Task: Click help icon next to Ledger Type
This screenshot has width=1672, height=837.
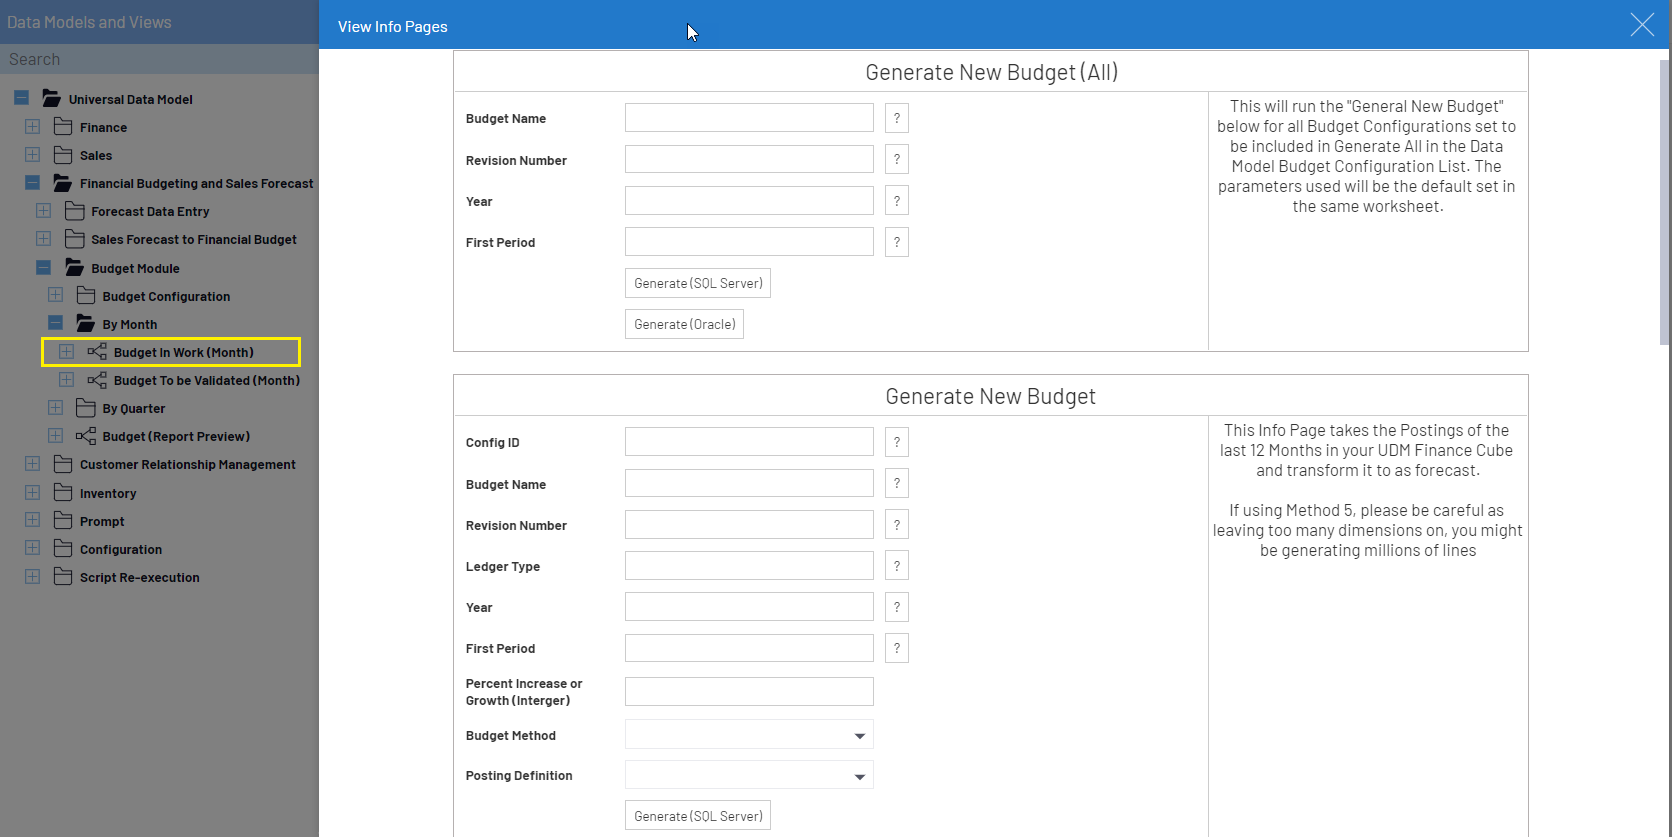Action: click(x=897, y=566)
